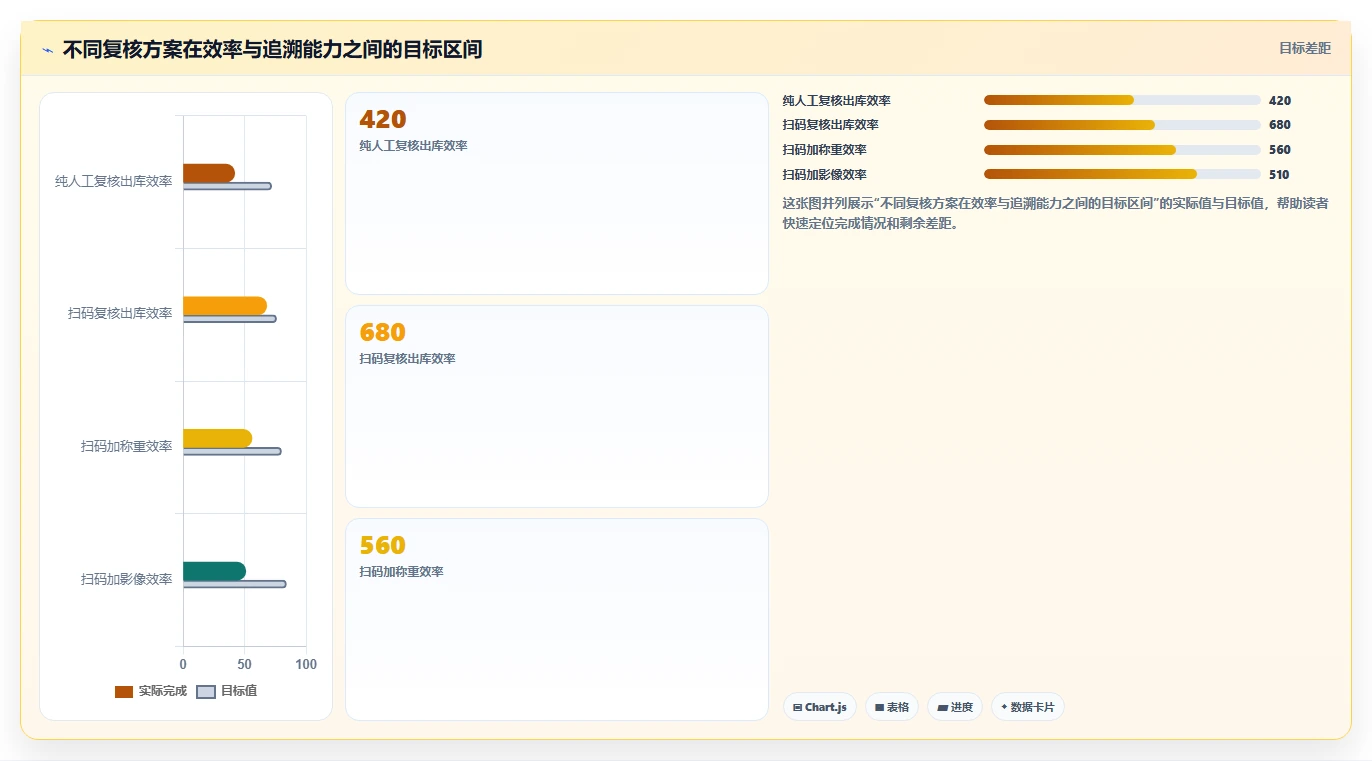Click the gray target bar for 纯人工复核出库效率

(227, 186)
